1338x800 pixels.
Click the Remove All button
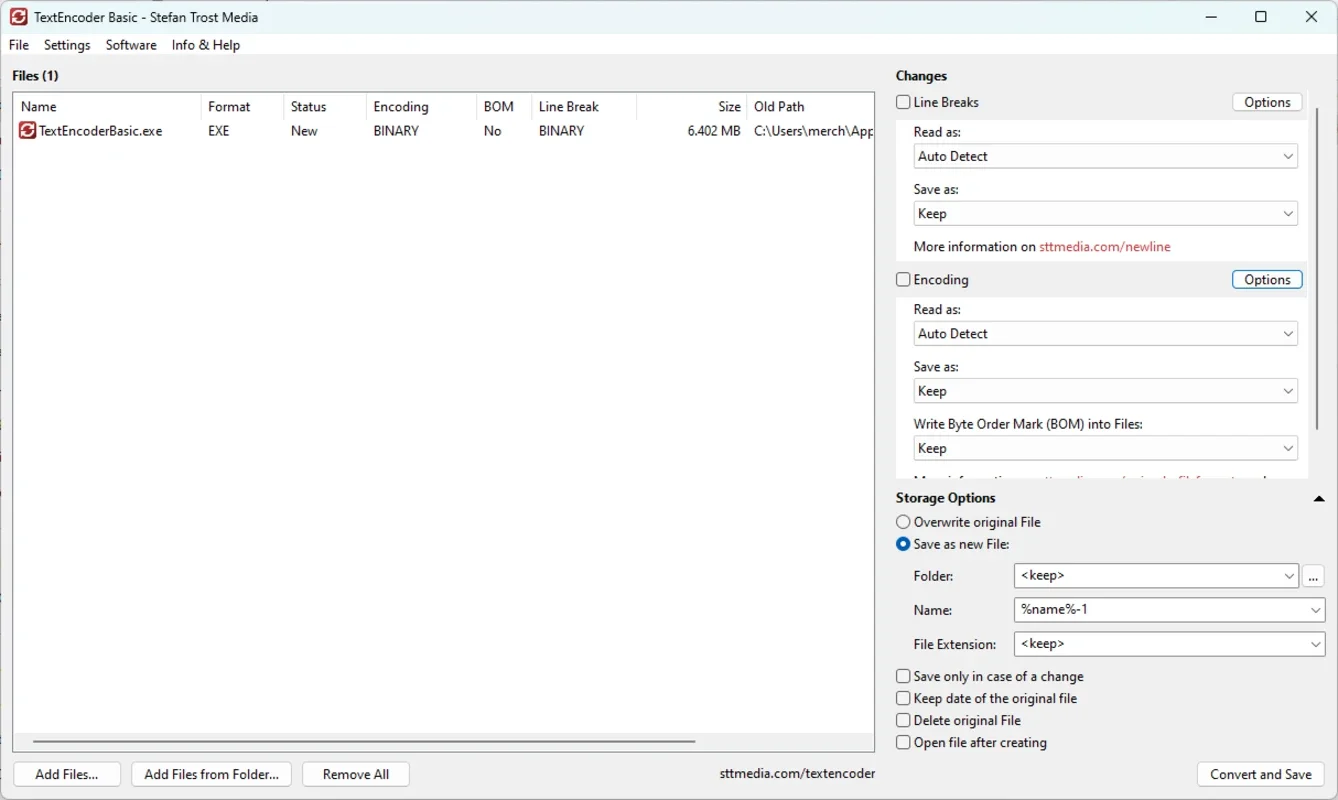pos(356,774)
